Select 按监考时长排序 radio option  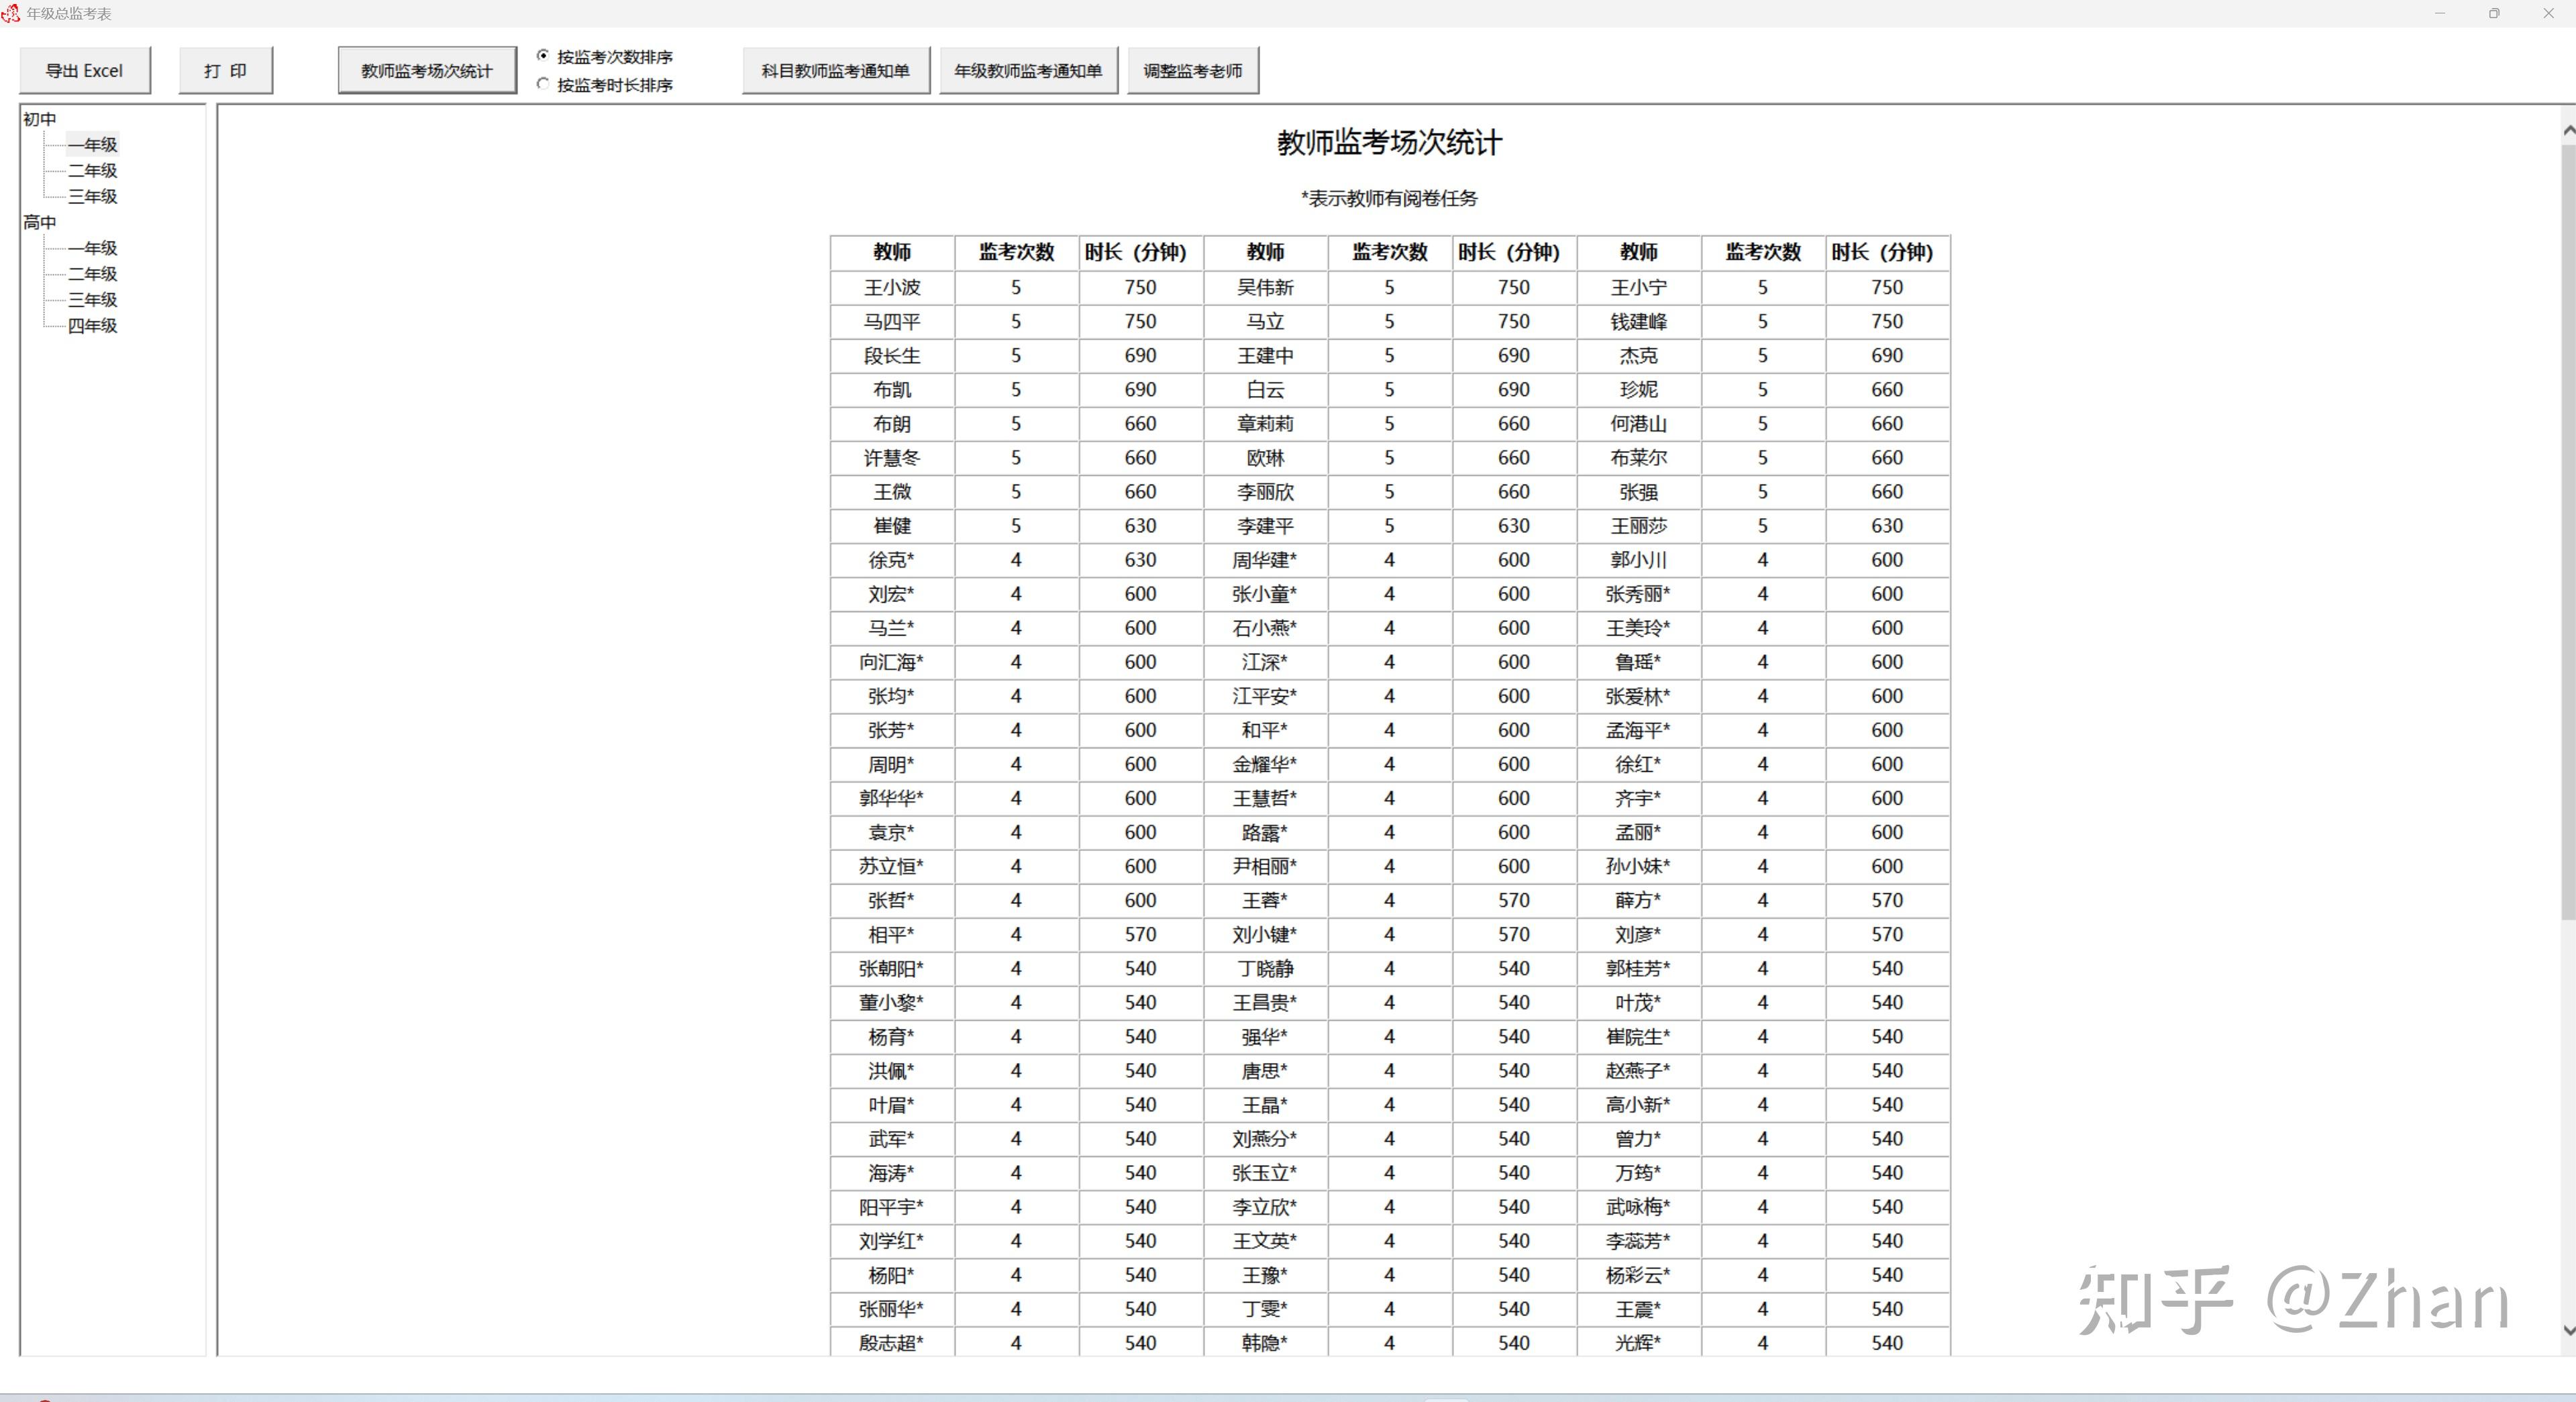[x=543, y=84]
